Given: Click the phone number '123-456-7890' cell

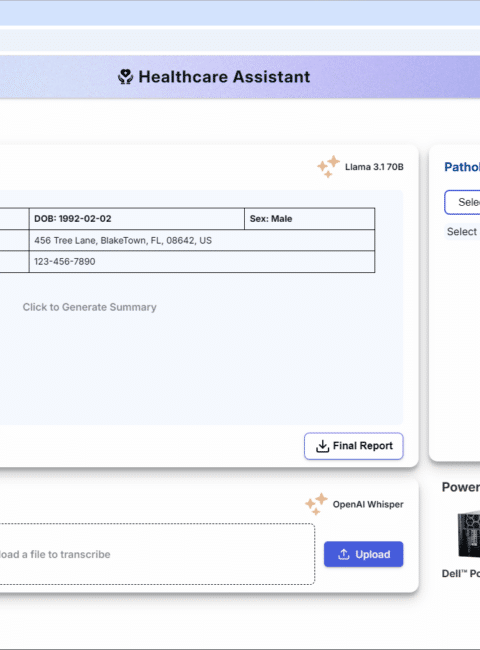Looking at the screenshot, I should click(x=202, y=262).
